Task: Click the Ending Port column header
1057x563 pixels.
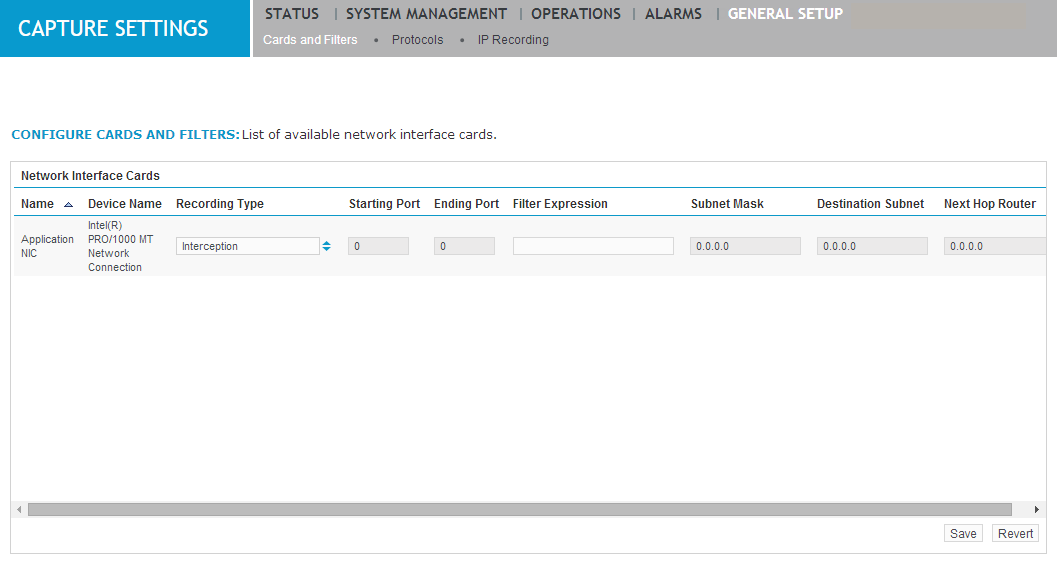Action: 466,204
